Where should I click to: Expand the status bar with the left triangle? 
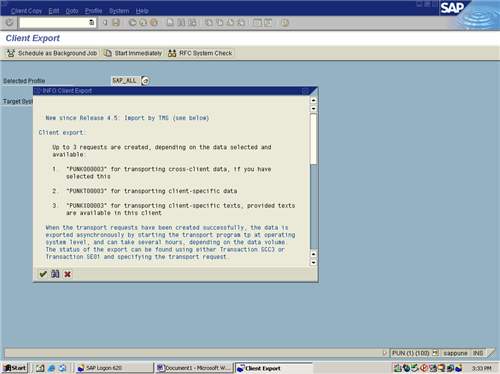(x=385, y=353)
